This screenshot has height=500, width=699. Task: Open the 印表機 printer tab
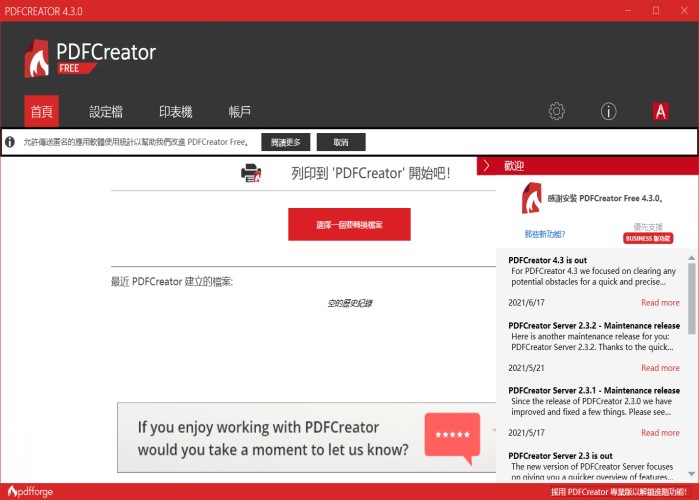[176, 111]
